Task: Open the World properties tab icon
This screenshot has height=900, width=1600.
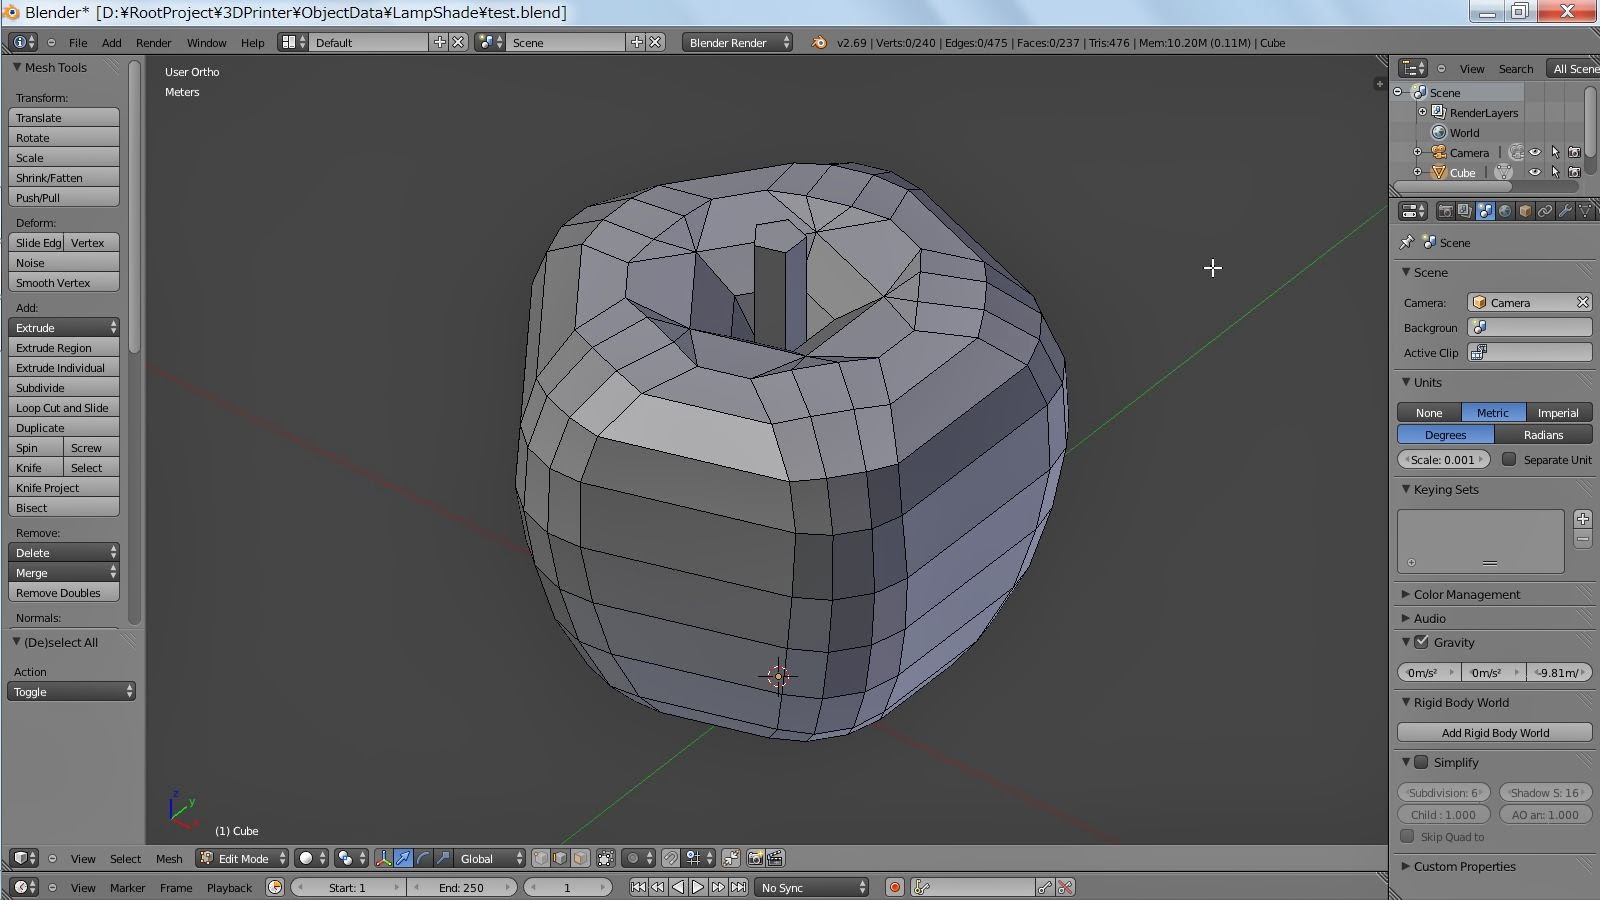Action: (1505, 211)
